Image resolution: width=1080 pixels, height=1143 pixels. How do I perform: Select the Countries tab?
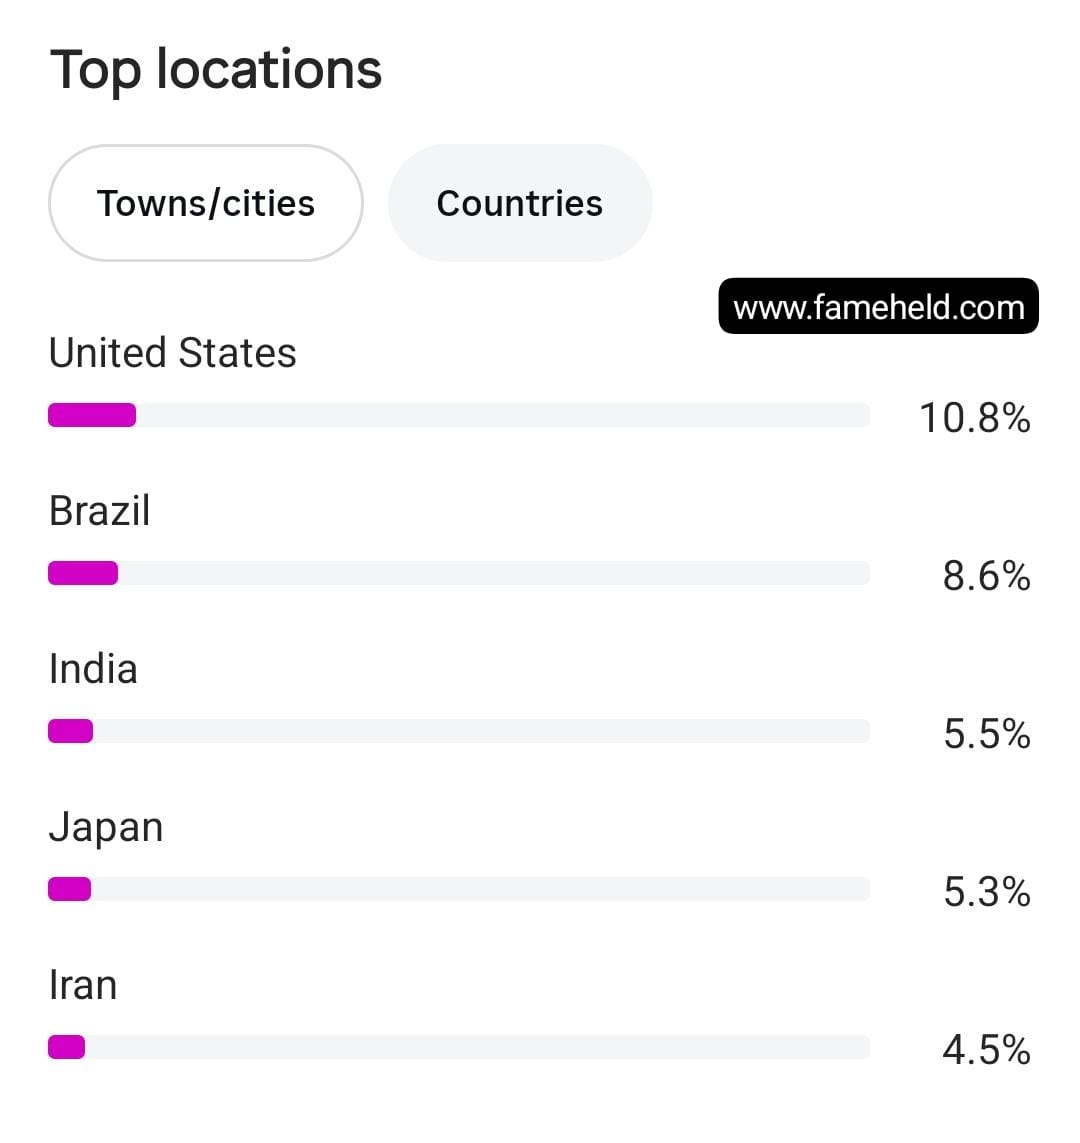(x=520, y=203)
